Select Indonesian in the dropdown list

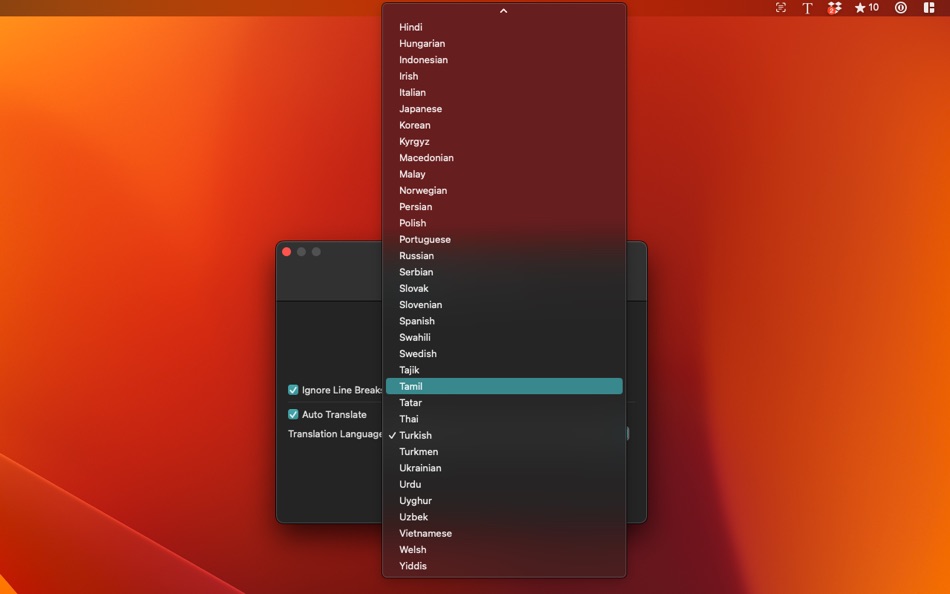pyautogui.click(x=504, y=60)
